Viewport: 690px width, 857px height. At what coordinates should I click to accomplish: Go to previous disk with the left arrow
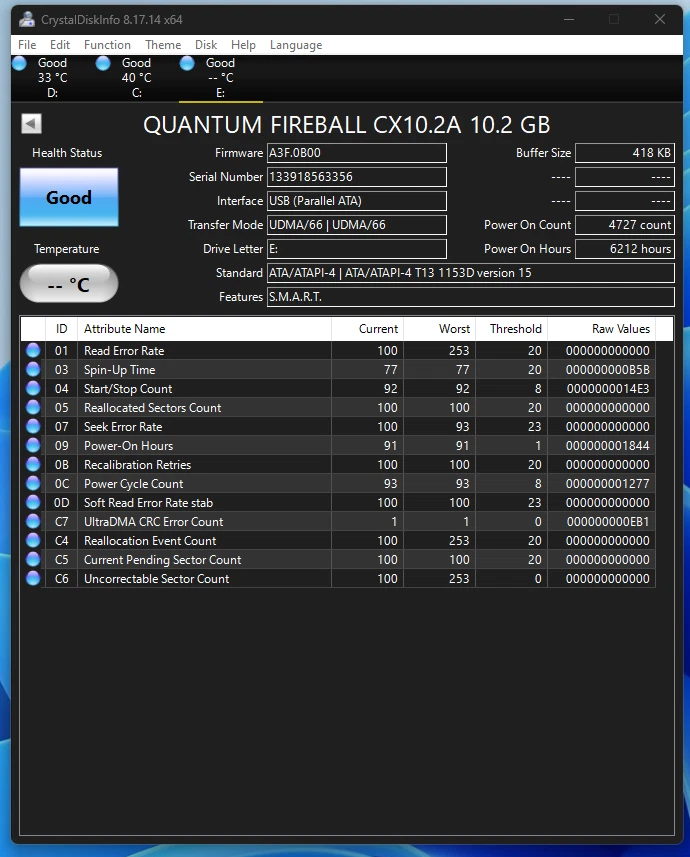point(31,124)
